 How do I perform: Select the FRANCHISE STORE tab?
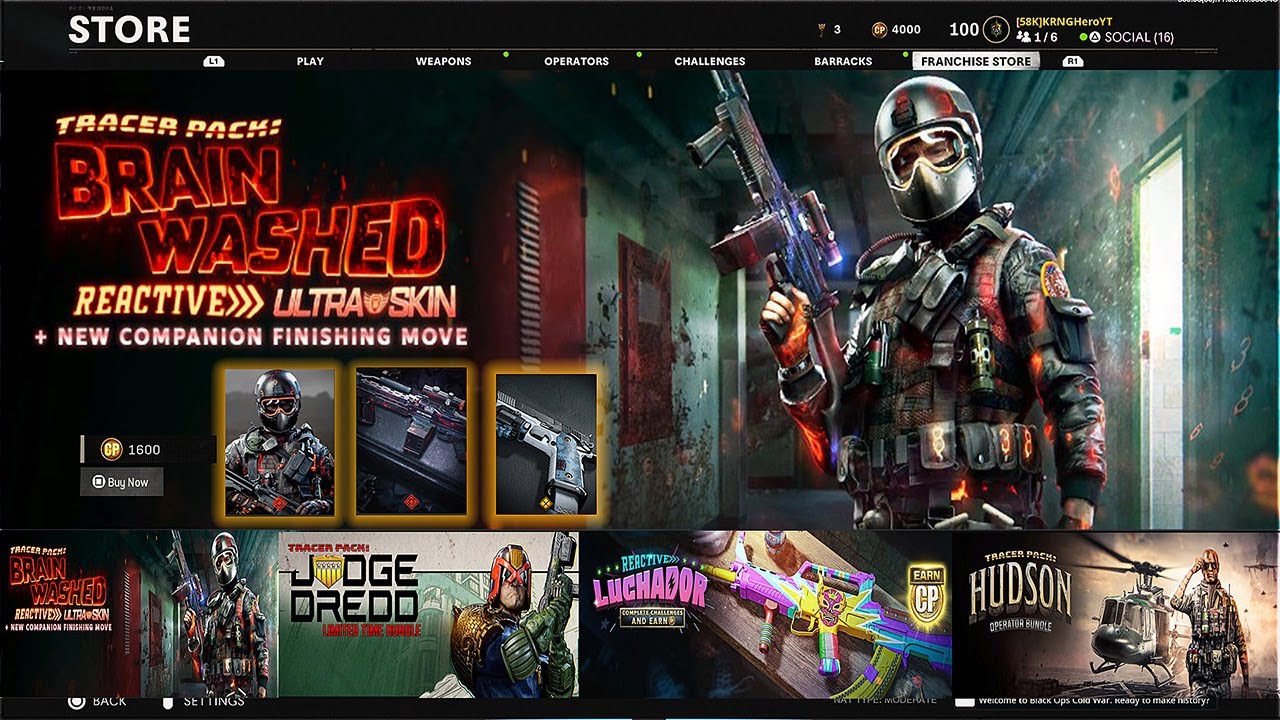pos(976,61)
